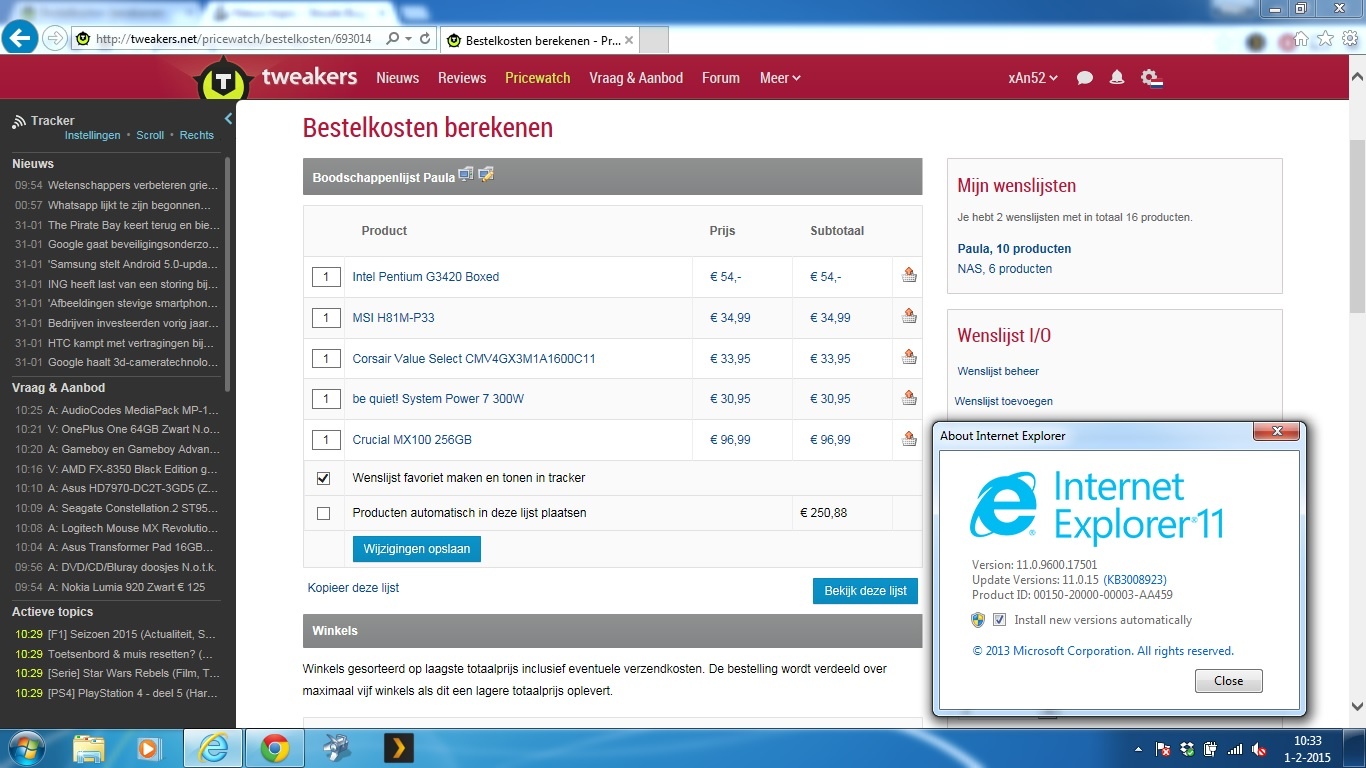Click the muted volume tray icon

tap(1258, 749)
